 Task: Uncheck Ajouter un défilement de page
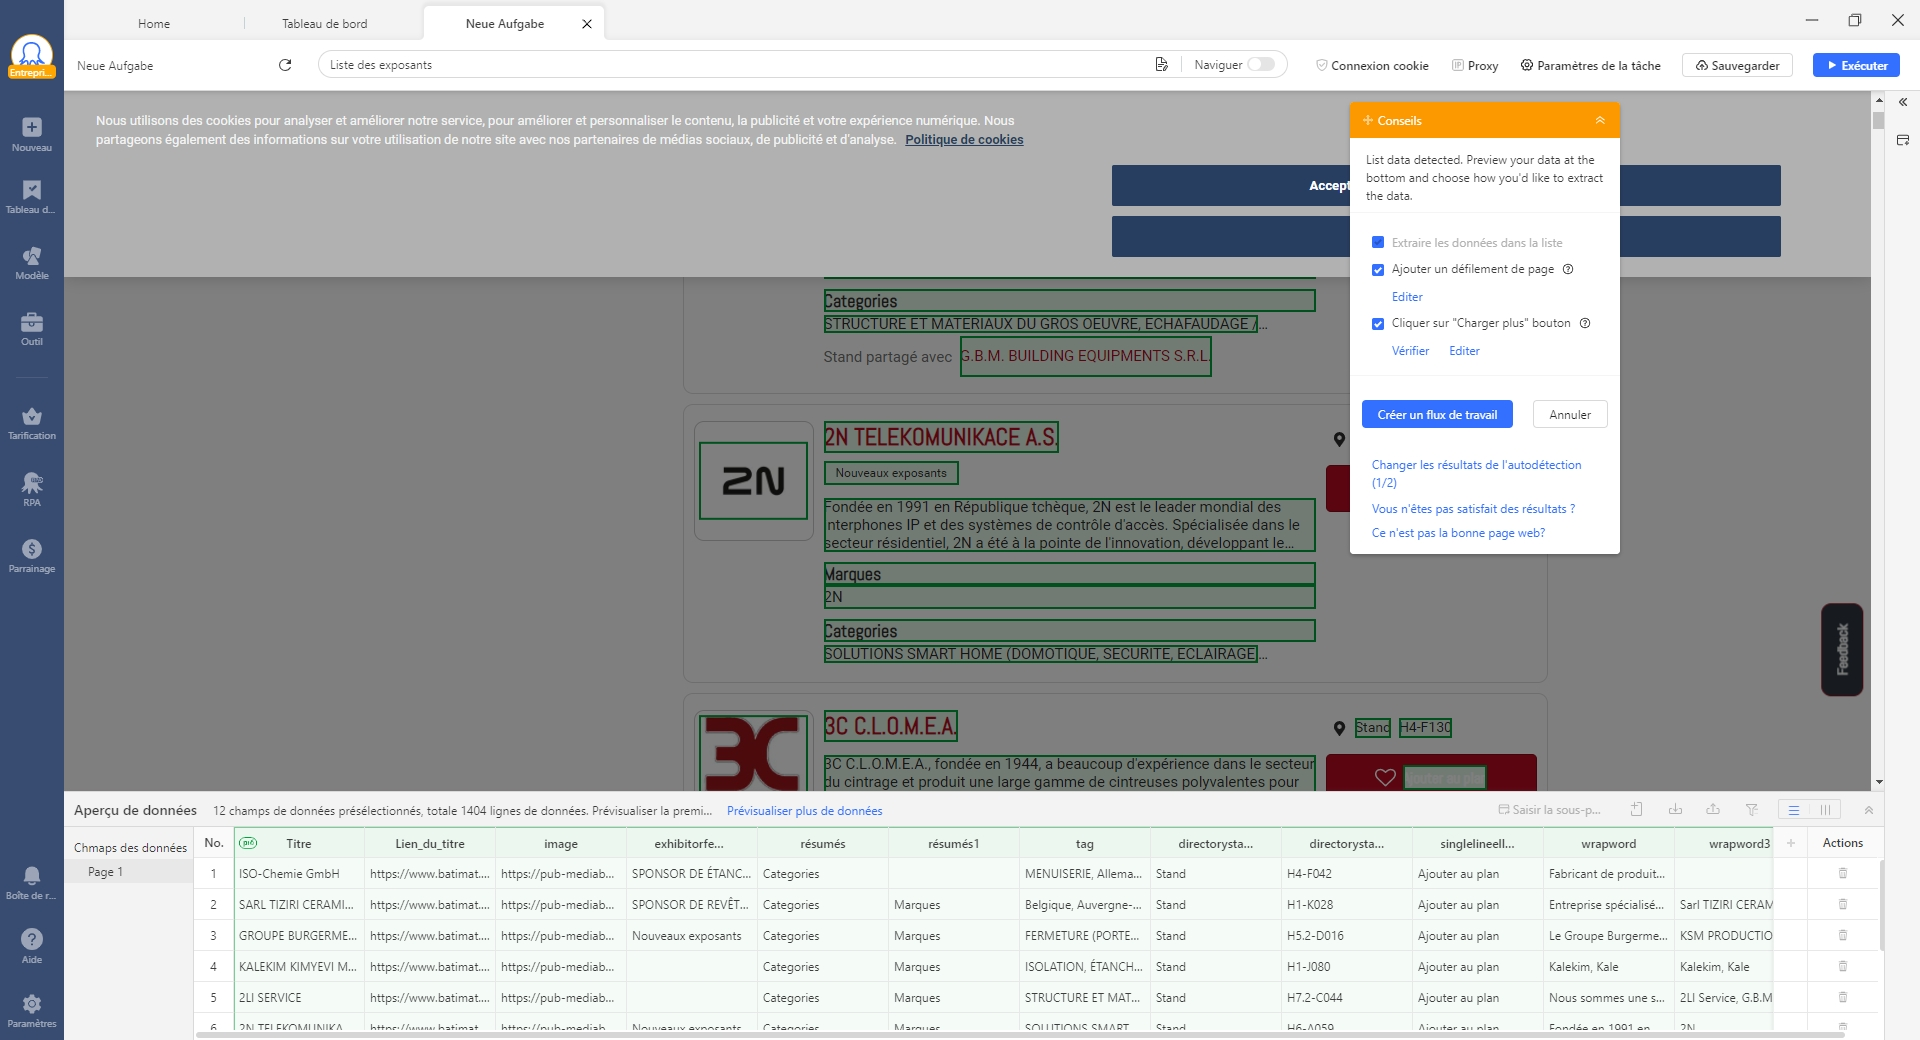point(1378,270)
